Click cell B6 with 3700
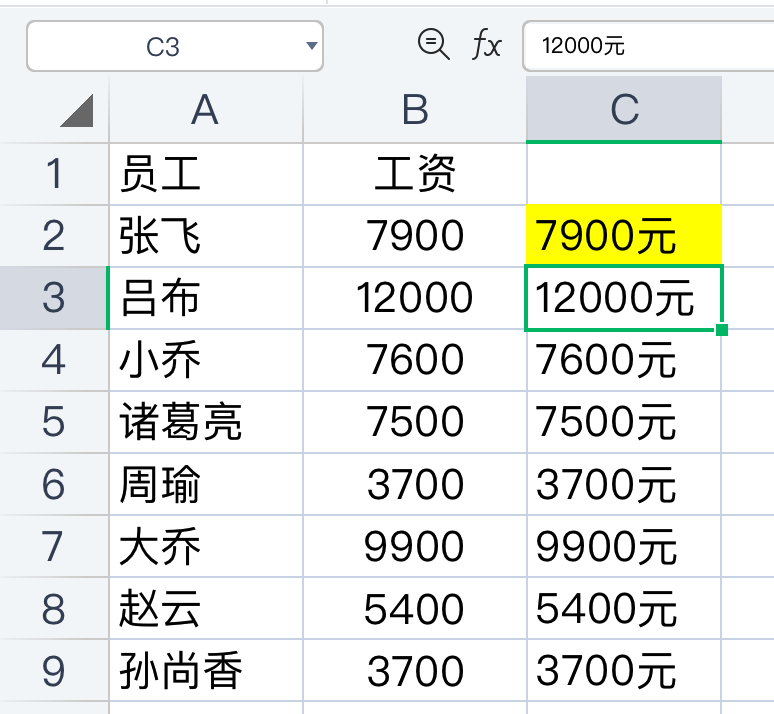 415,484
